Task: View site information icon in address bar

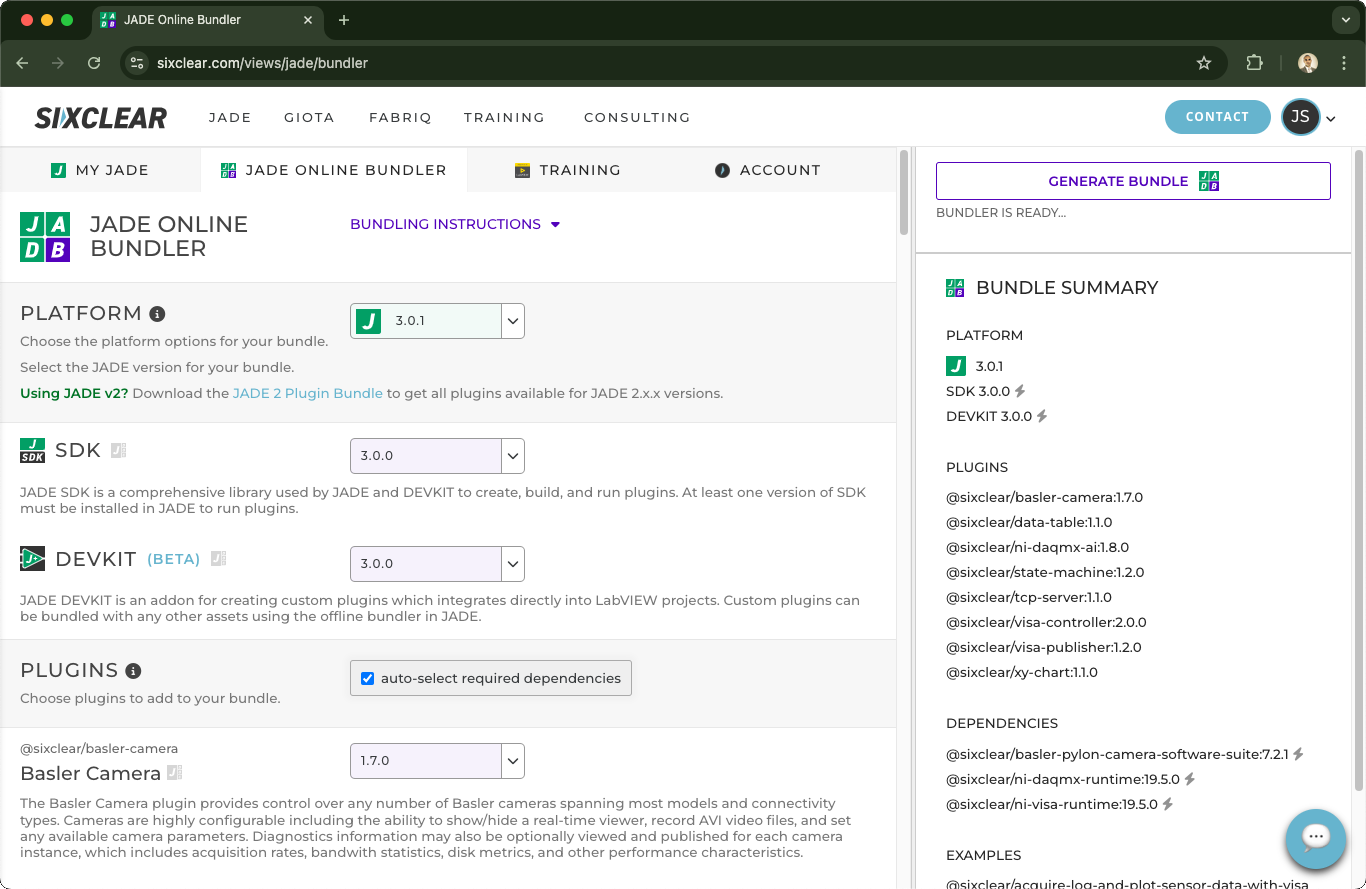Action: [138, 63]
